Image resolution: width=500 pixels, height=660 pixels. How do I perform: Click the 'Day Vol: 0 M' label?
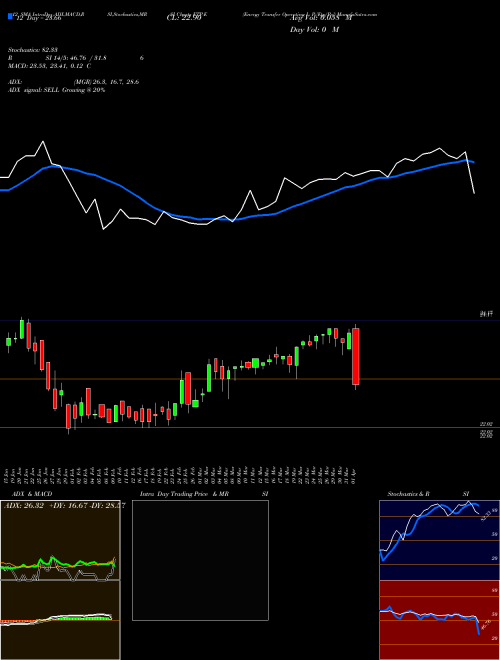coord(315,29)
